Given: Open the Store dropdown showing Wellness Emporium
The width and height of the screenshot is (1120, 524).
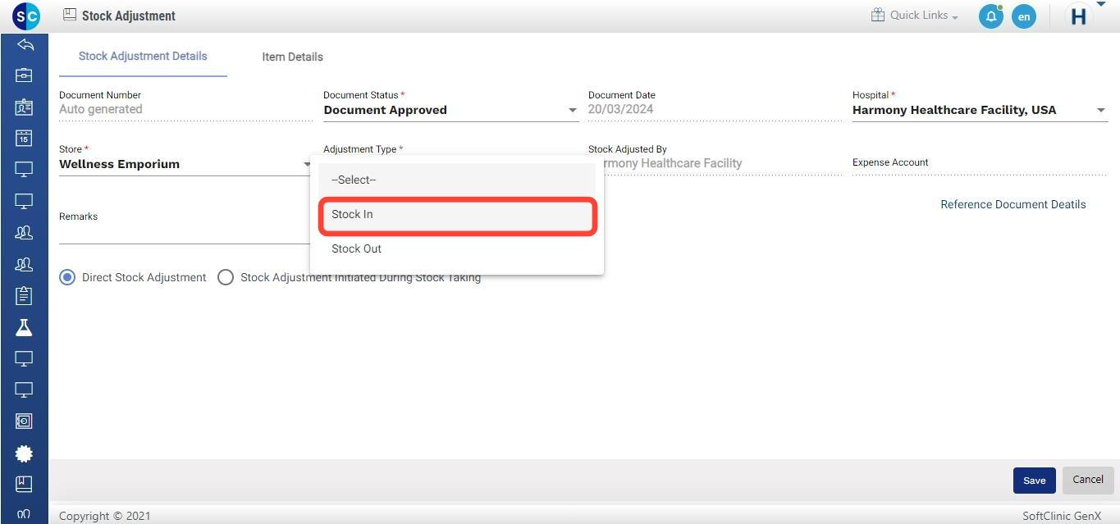Looking at the screenshot, I should pos(186,164).
